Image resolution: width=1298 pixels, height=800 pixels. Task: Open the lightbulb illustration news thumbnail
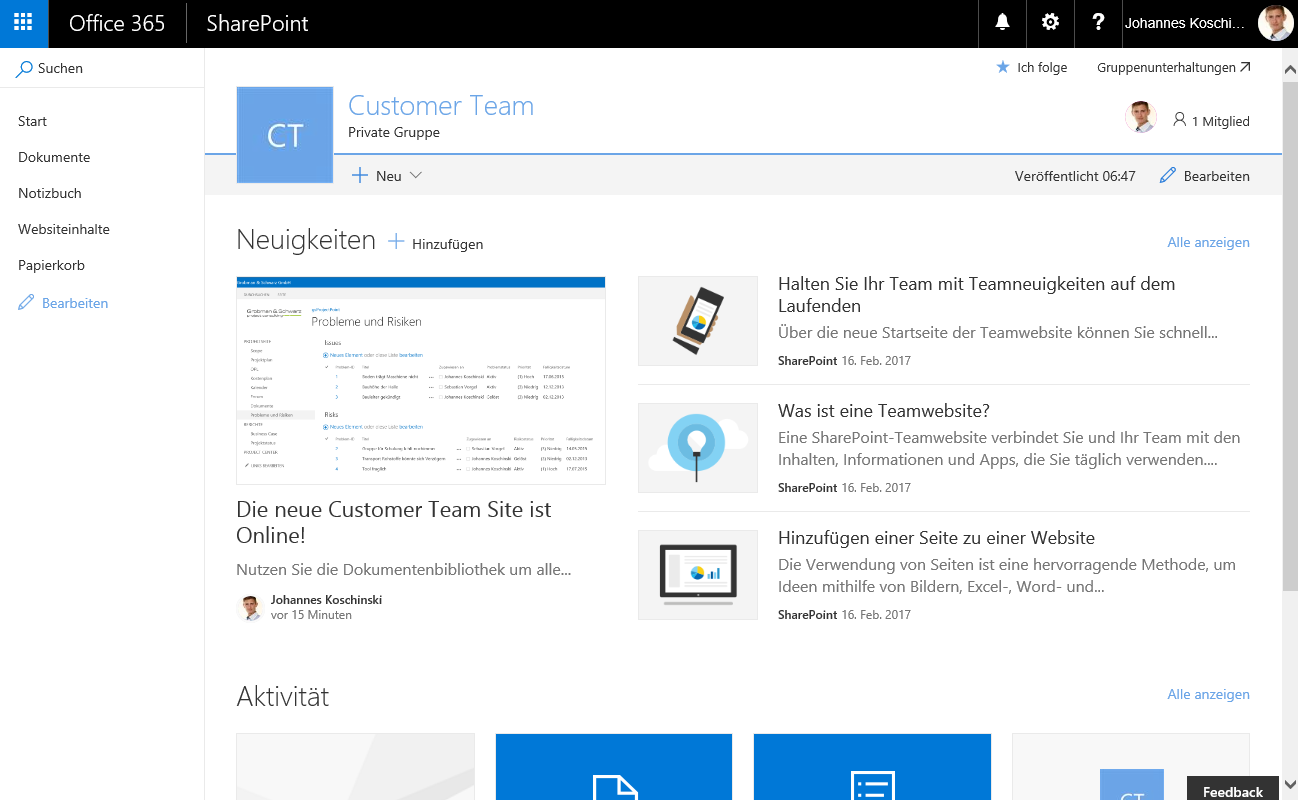point(698,448)
